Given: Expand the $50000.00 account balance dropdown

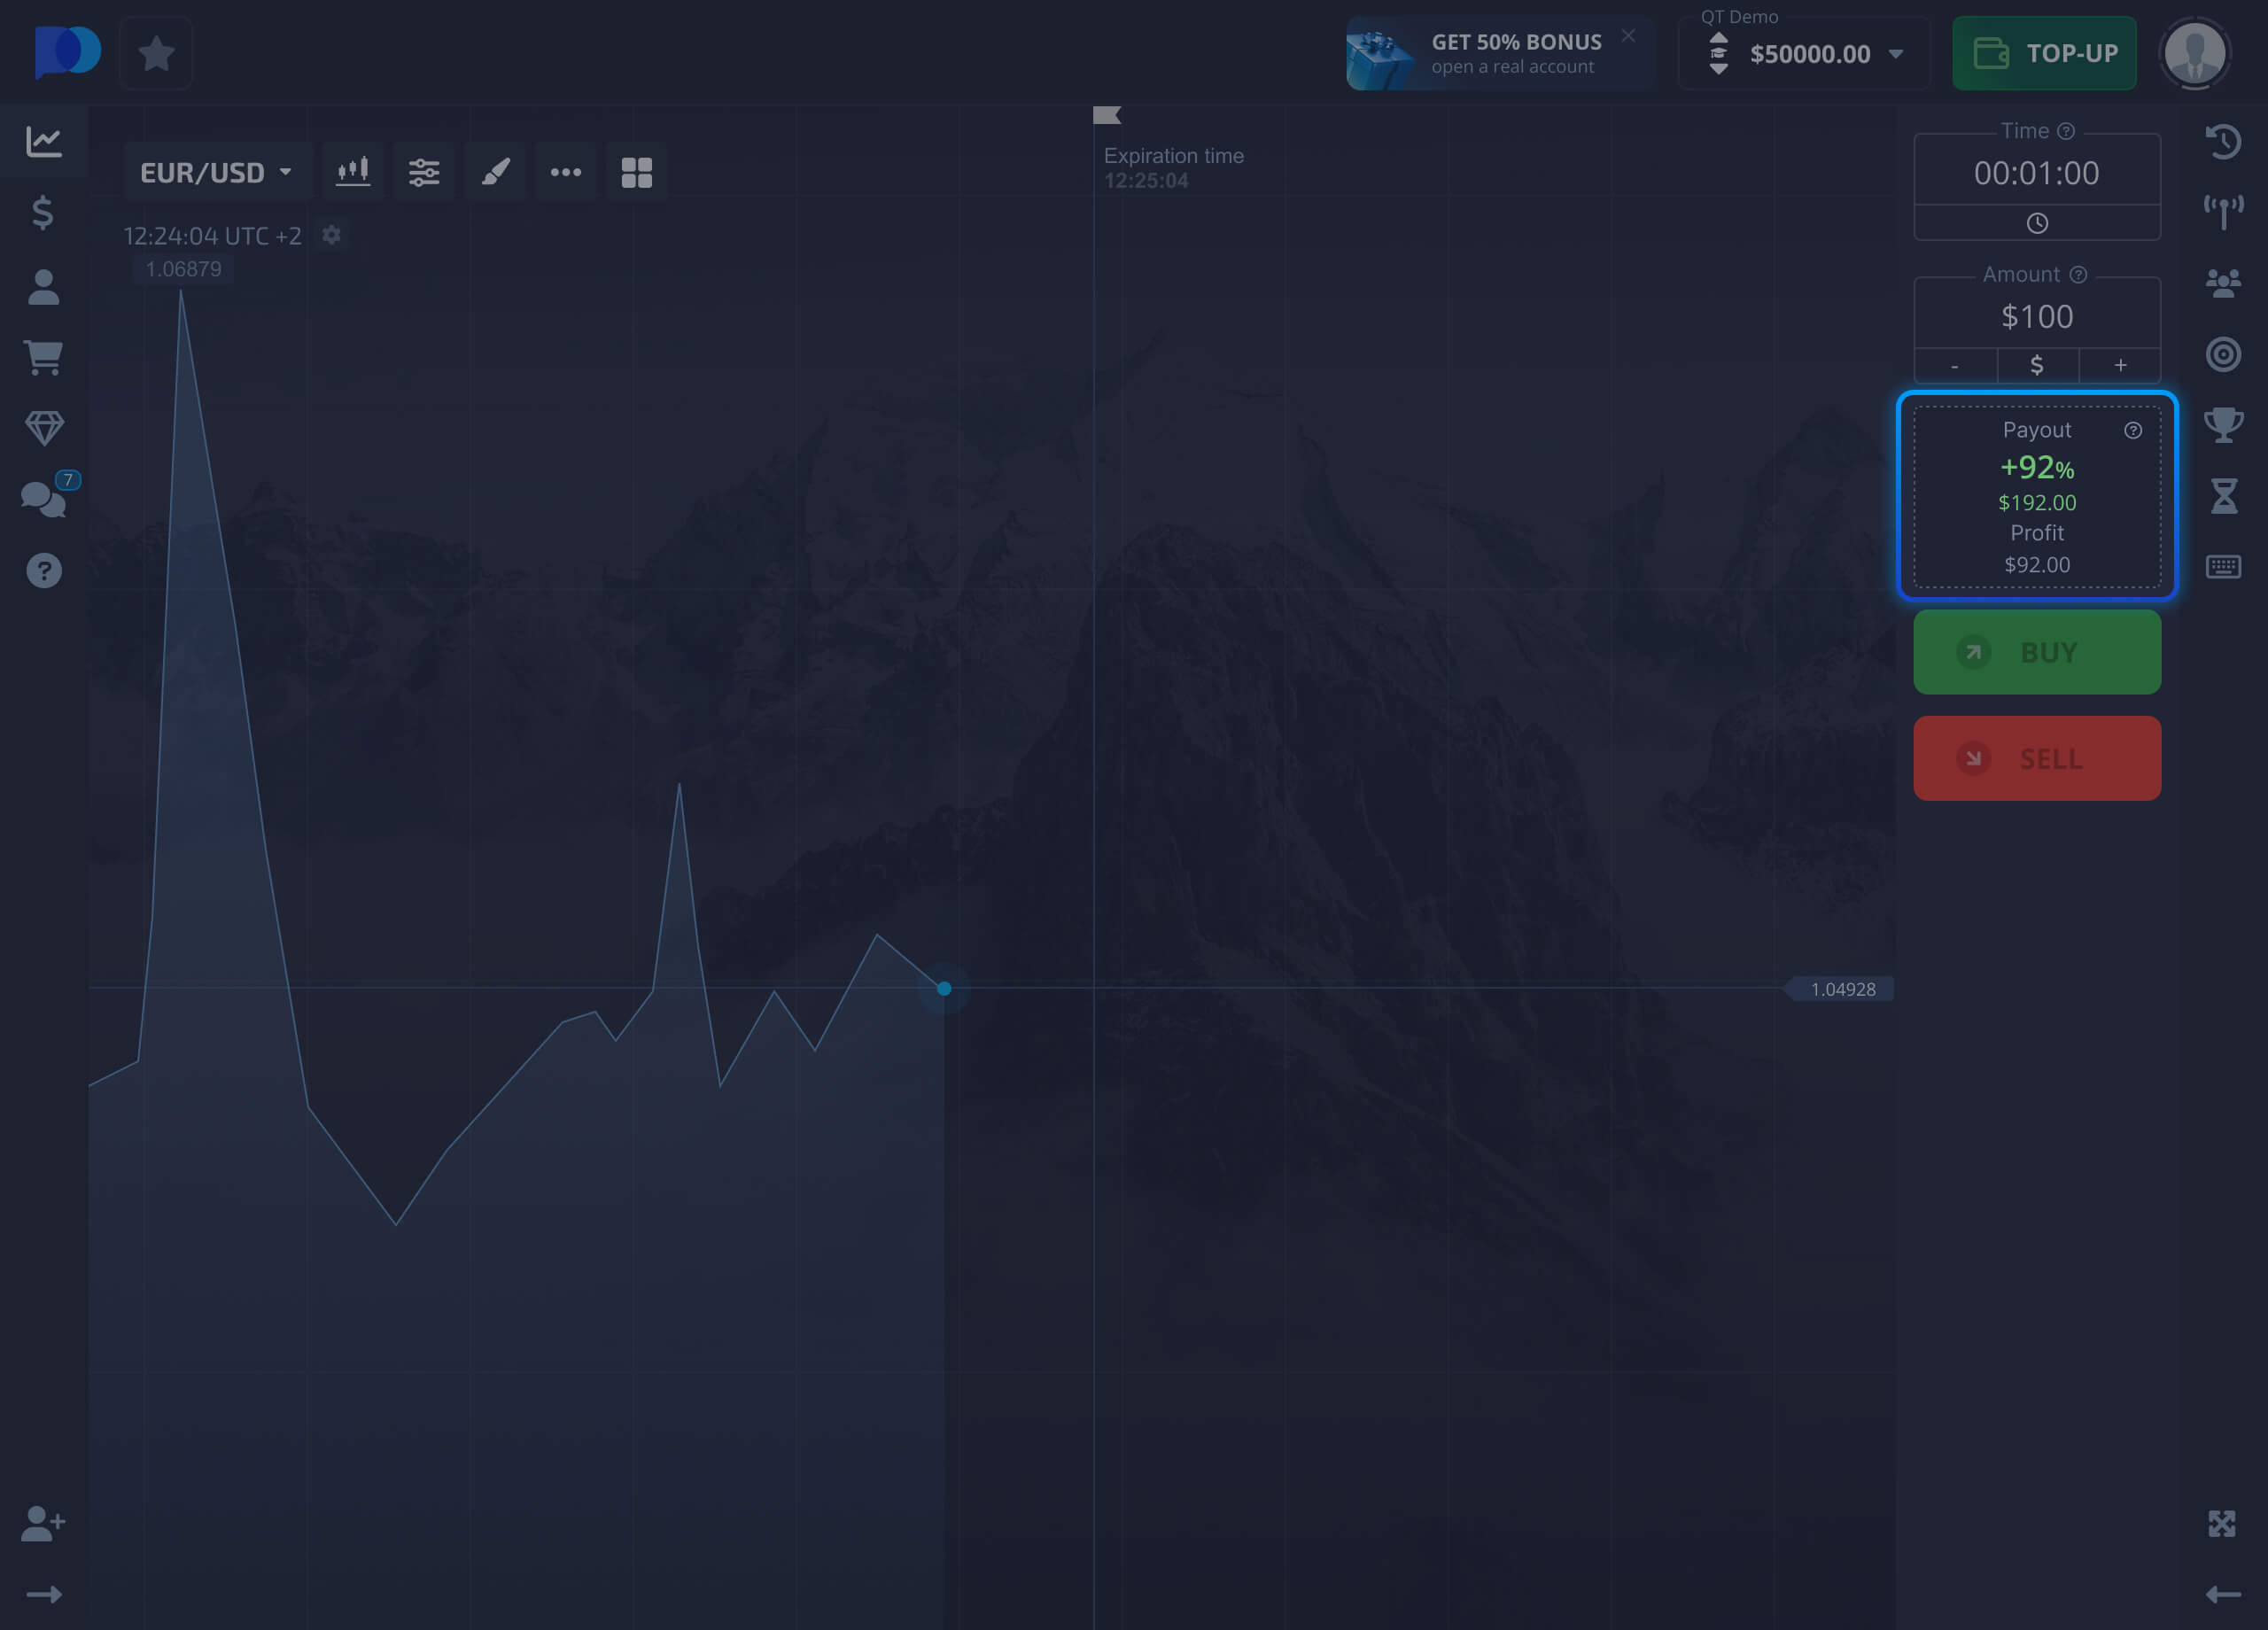Looking at the screenshot, I should (x=1895, y=54).
